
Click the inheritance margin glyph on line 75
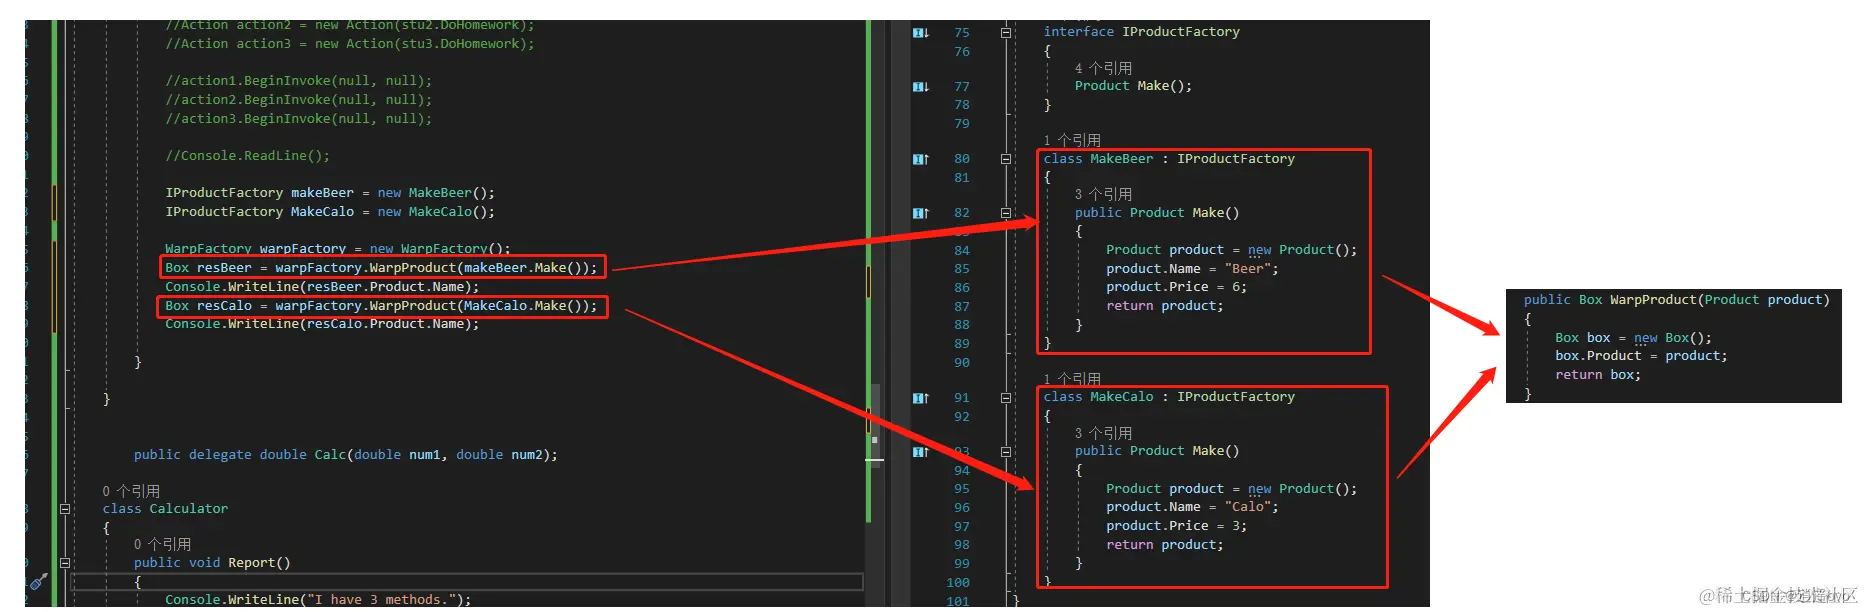click(921, 33)
